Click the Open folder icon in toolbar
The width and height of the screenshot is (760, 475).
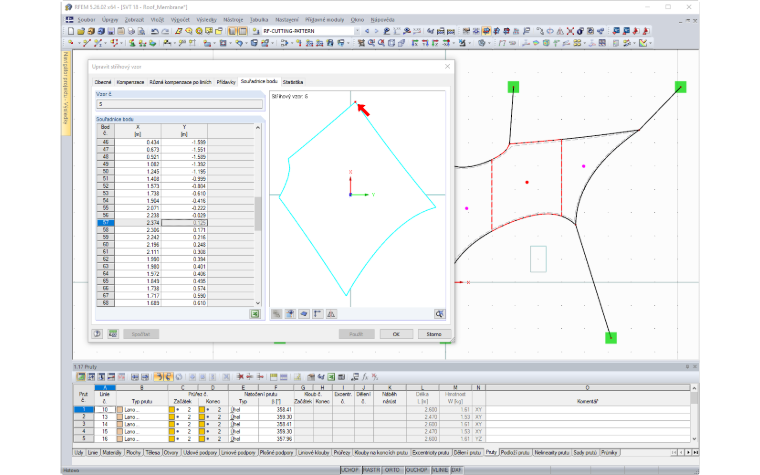pyautogui.click(x=81, y=31)
